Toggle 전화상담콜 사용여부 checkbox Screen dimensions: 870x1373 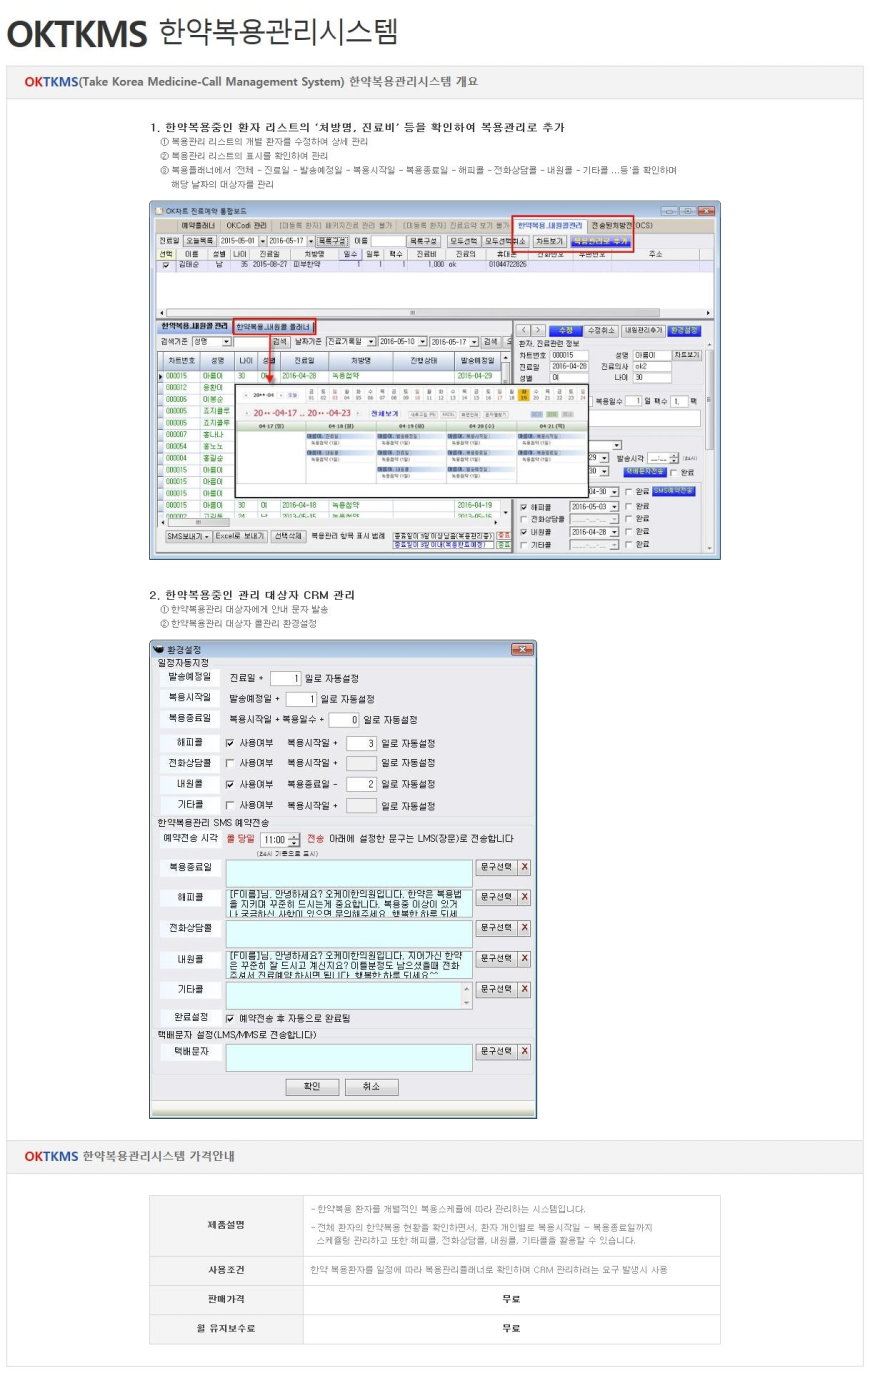[230, 763]
